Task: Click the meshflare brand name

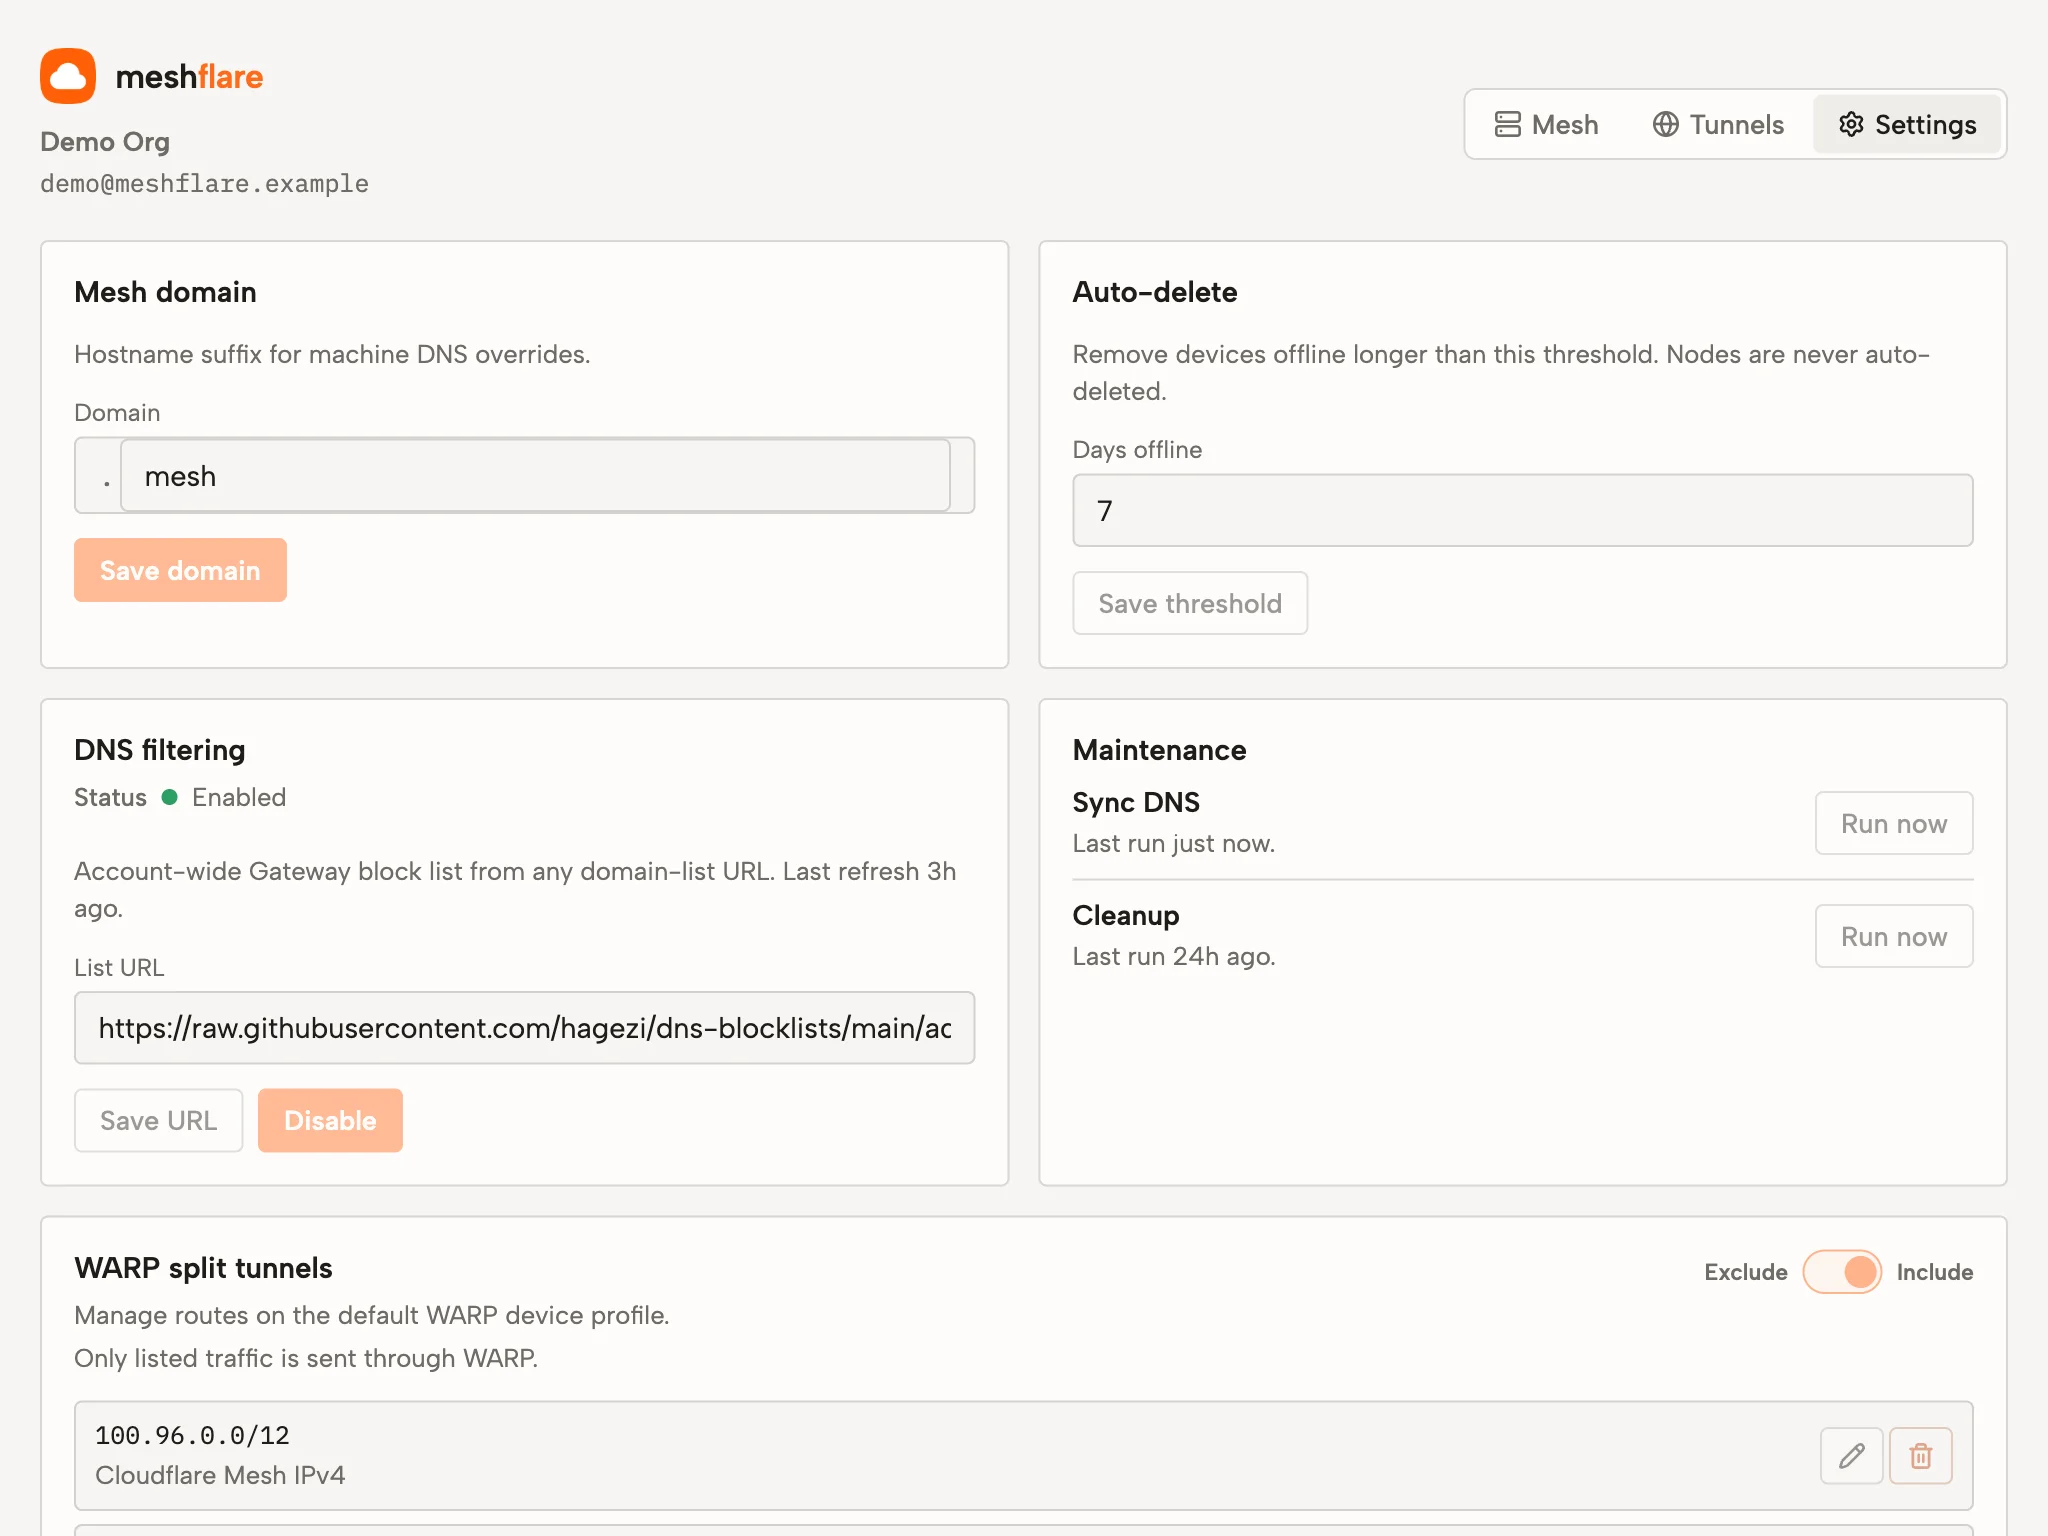Action: [189, 77]
